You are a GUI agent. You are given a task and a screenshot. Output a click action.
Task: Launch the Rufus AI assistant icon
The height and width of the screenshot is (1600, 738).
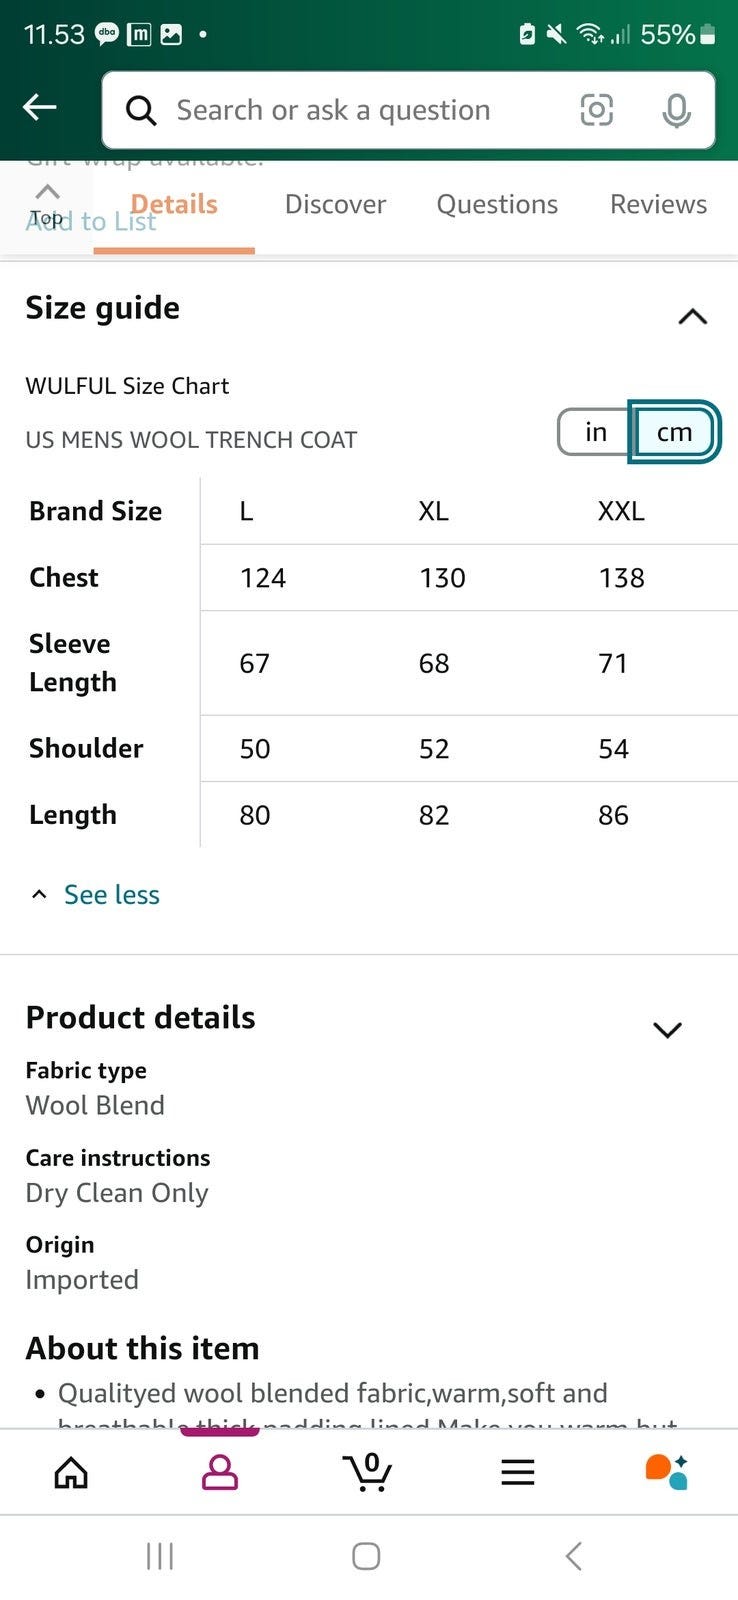click(666, 1472)
